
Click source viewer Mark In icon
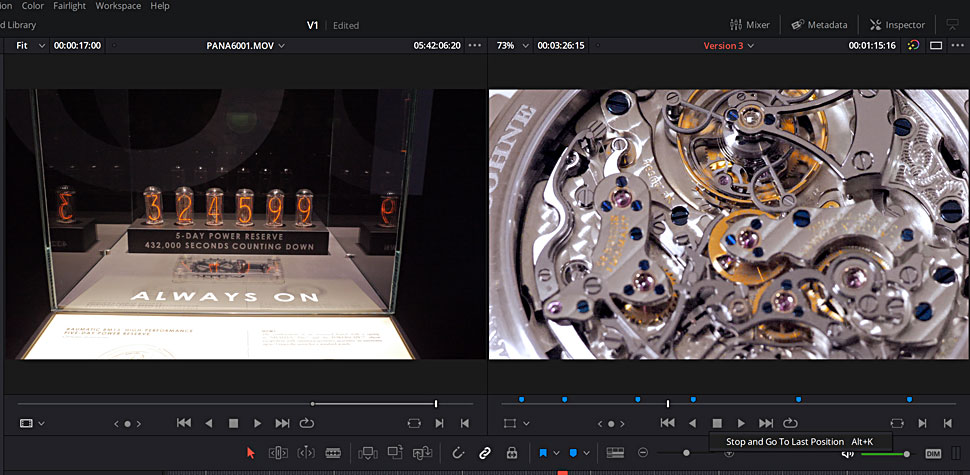[x=439, y=424]
